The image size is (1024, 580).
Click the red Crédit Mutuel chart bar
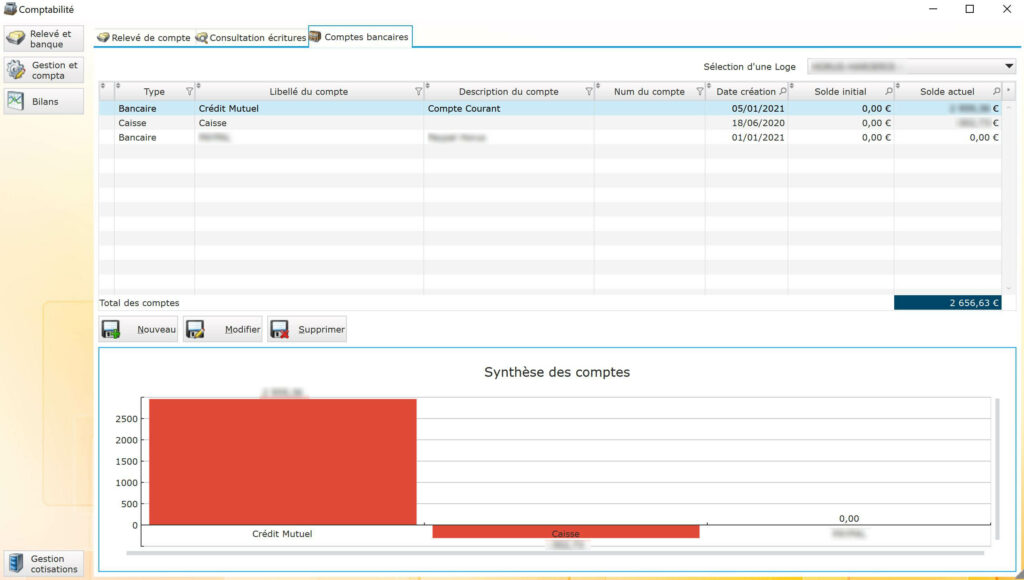(283, 460)
